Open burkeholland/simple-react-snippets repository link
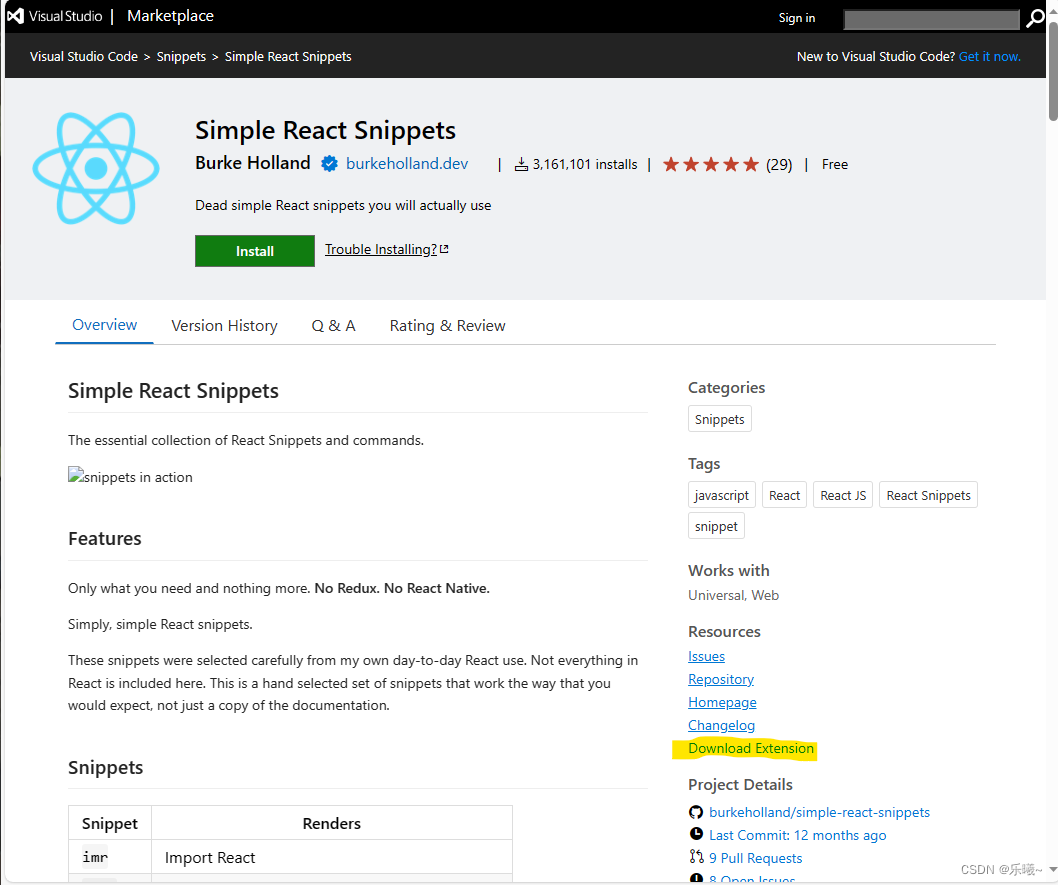The height and width of the screenshot is (885, 1058). (x=819, y=812)
